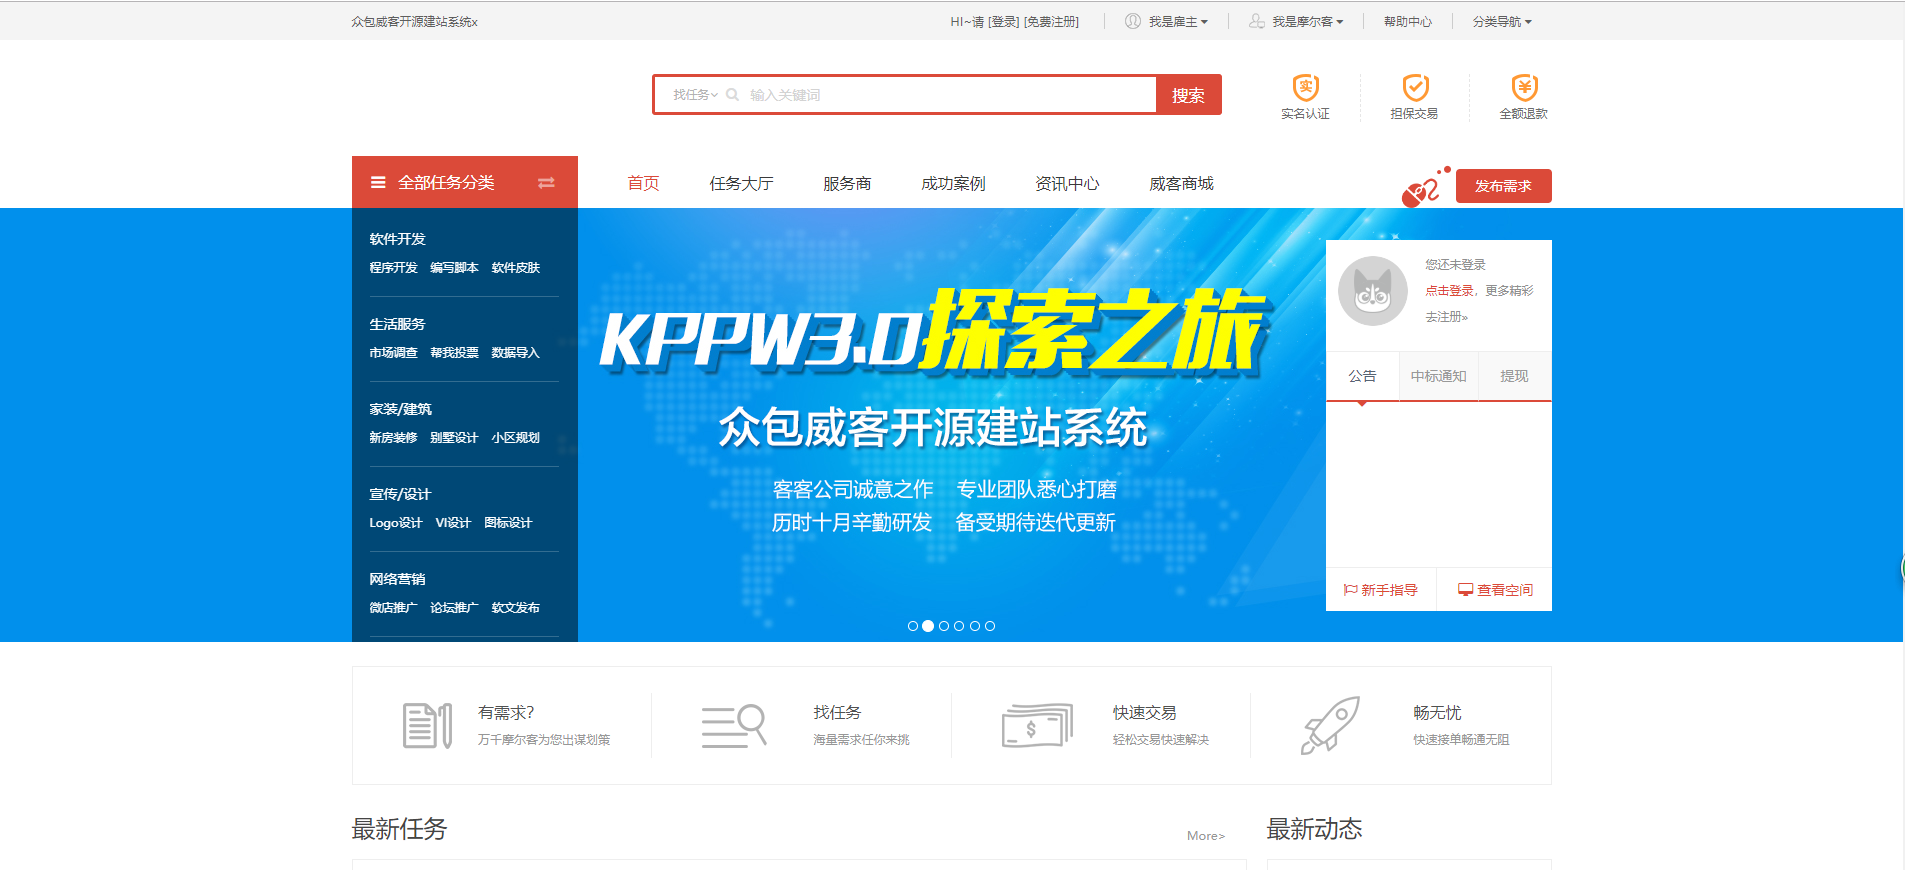This screenshot has width=1905, height=870.
Task: Open the 别墅设计 subcategory
Action: pos(455,438)
